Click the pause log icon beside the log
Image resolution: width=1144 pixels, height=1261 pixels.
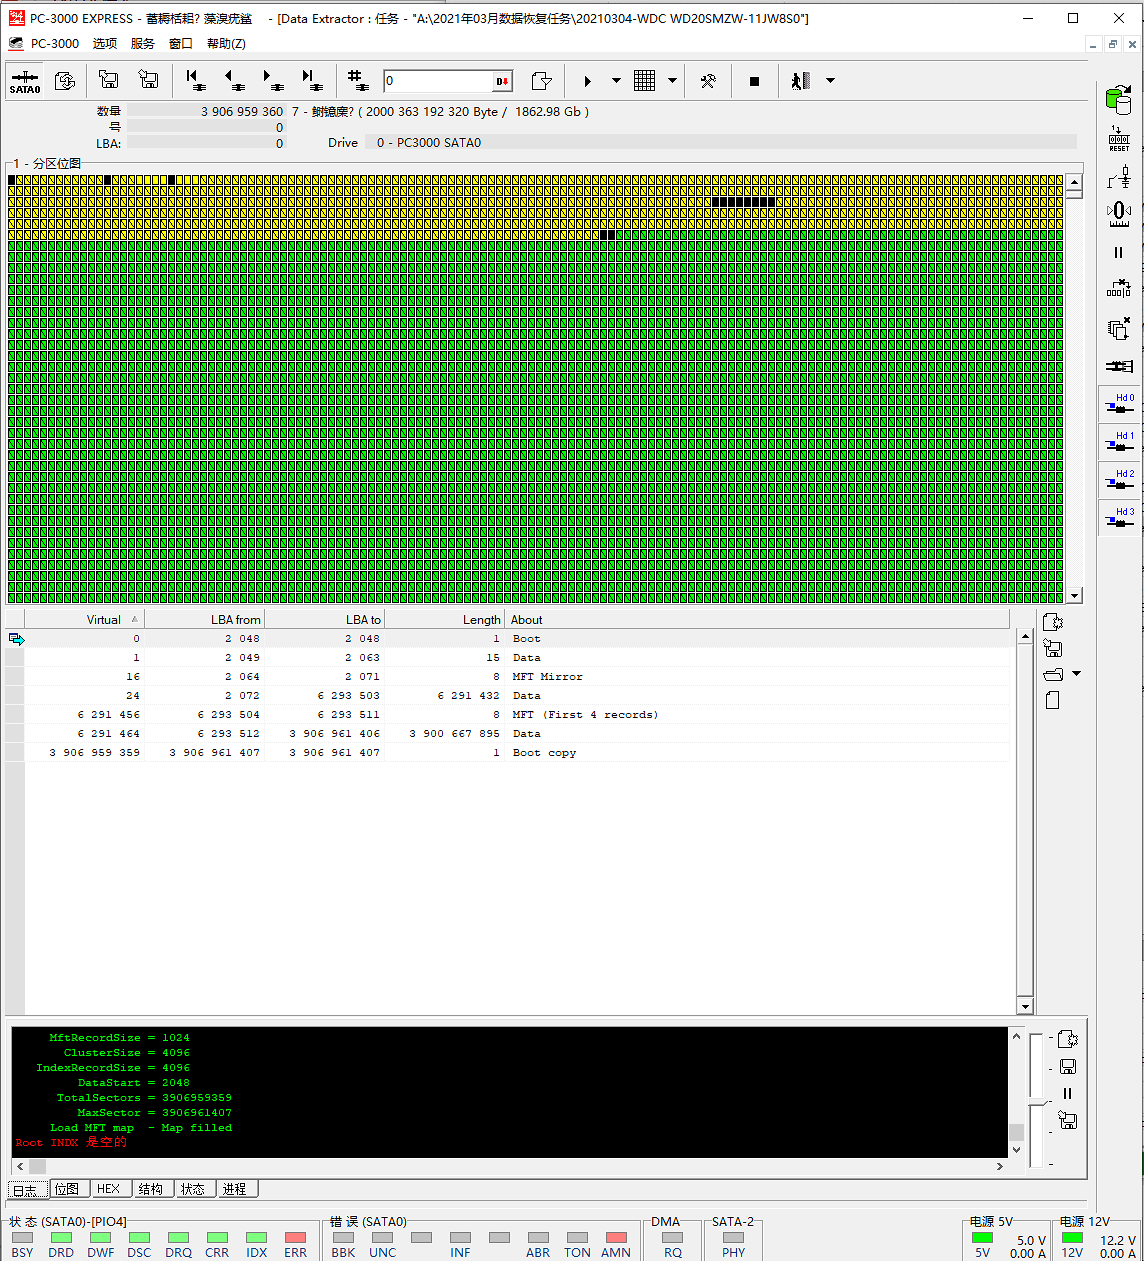click(x=1067, y=1094)
